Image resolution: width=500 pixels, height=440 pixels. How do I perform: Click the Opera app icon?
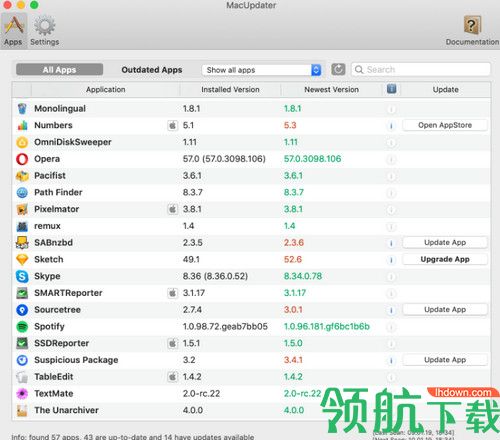click(x=22, y=159)
